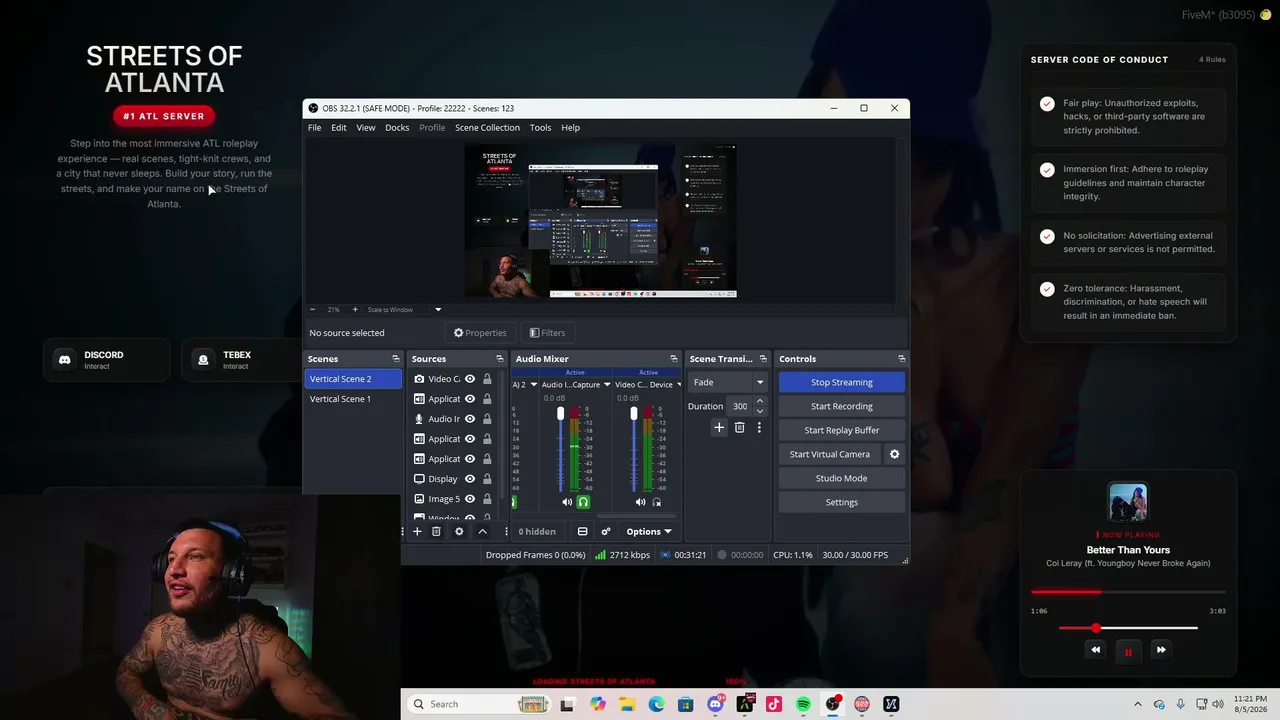Viewport: 1280px width, 720px height.
Task: Skip to previous song in music player
Action: coord(1095,650)
